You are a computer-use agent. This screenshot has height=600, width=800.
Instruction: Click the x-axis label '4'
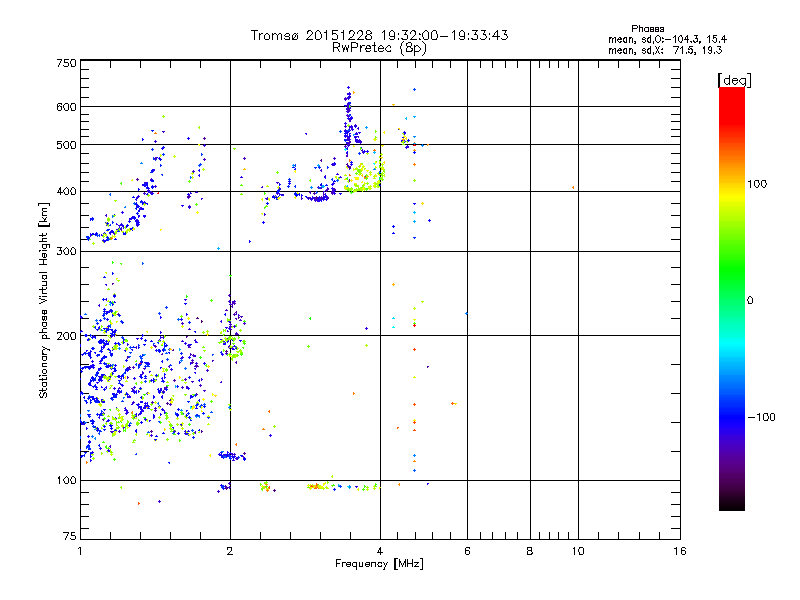click(x=380, y=551)
